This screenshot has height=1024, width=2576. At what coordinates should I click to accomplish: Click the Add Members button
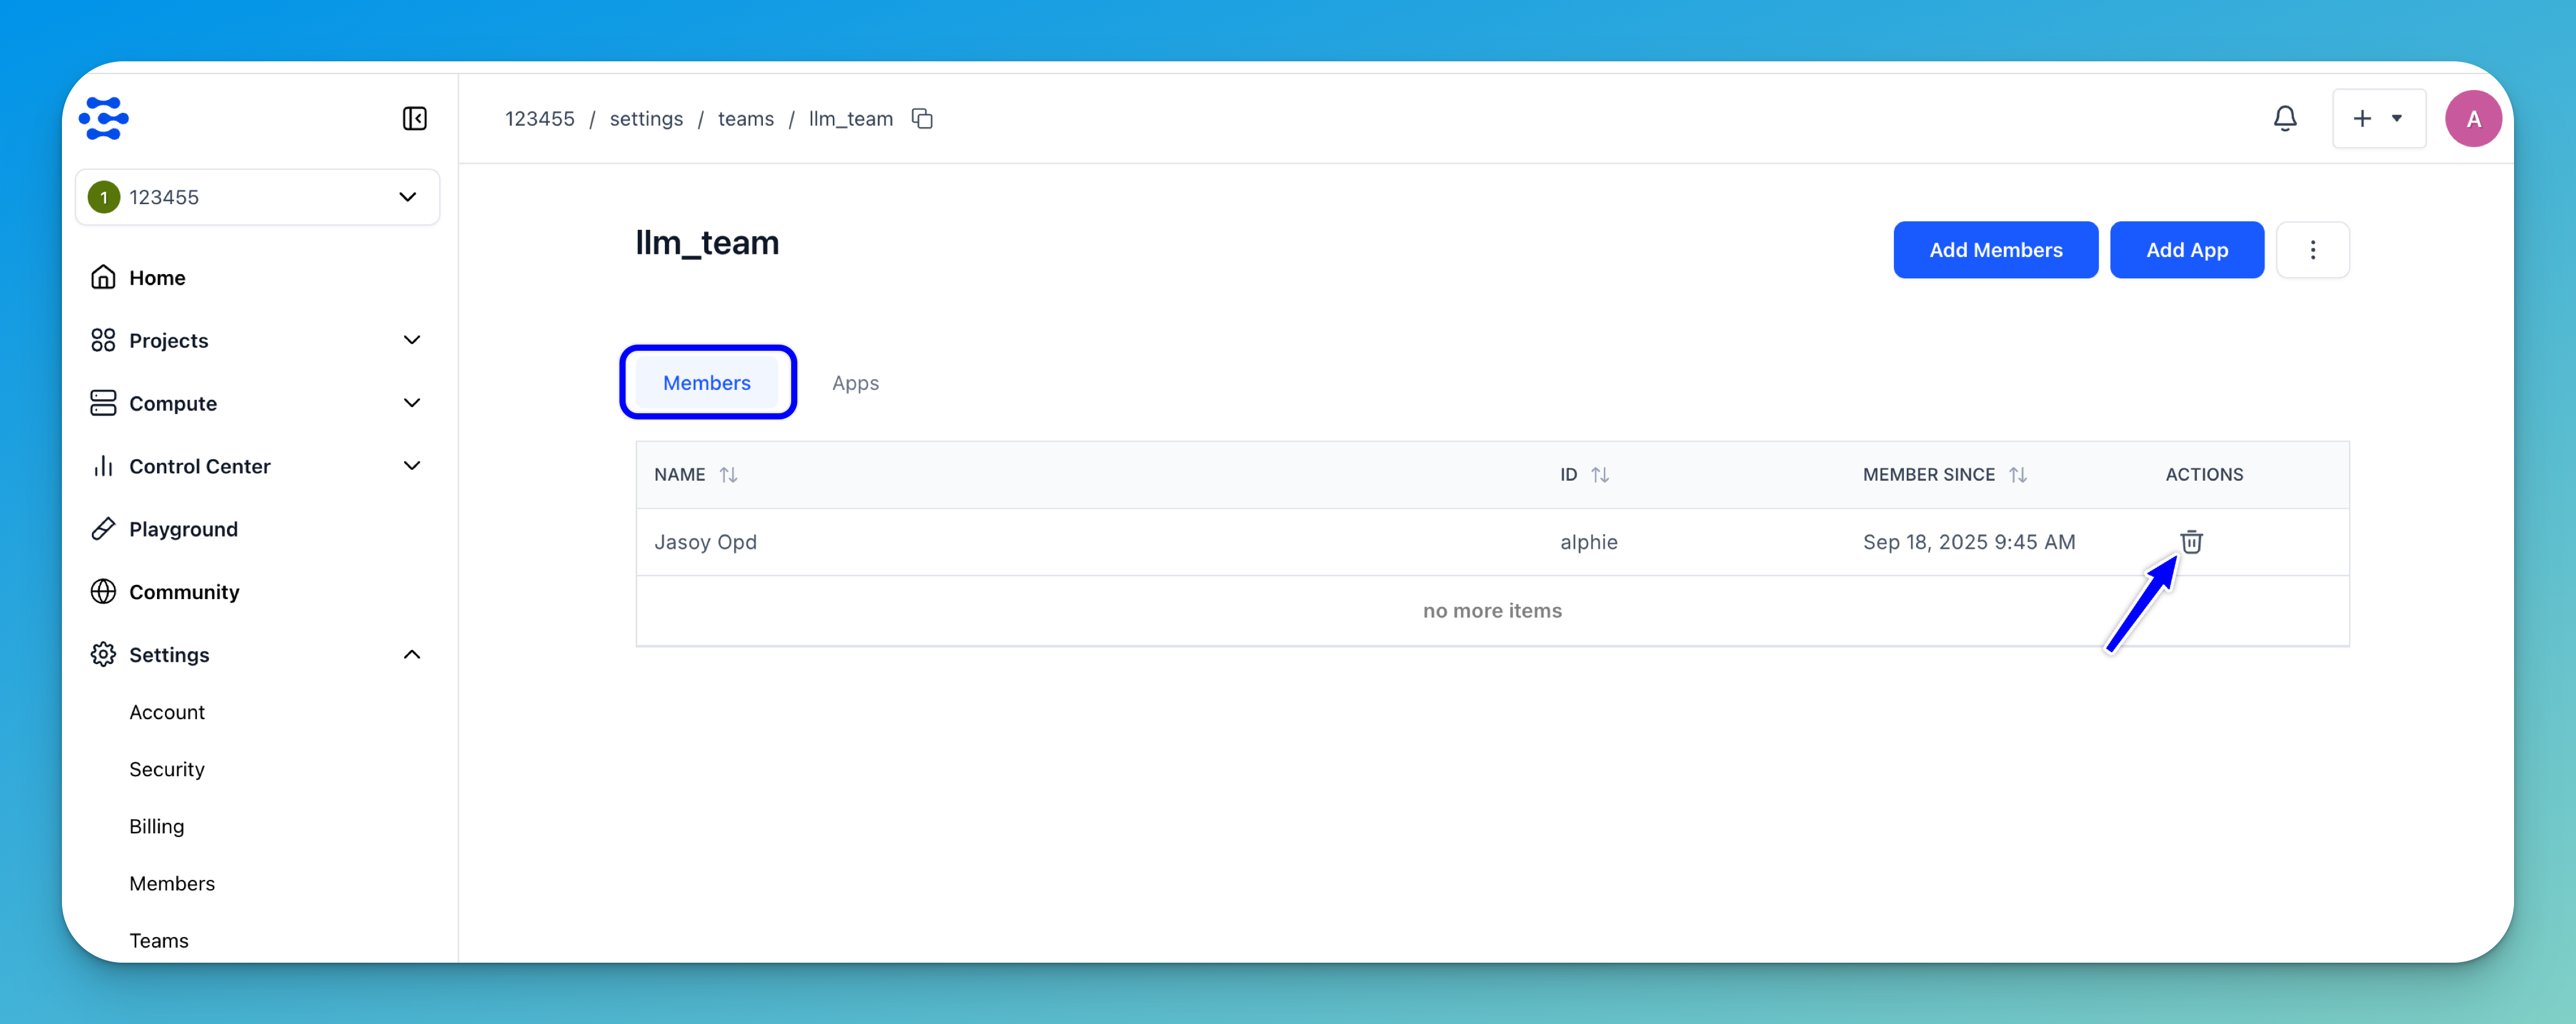[1995, 250]
